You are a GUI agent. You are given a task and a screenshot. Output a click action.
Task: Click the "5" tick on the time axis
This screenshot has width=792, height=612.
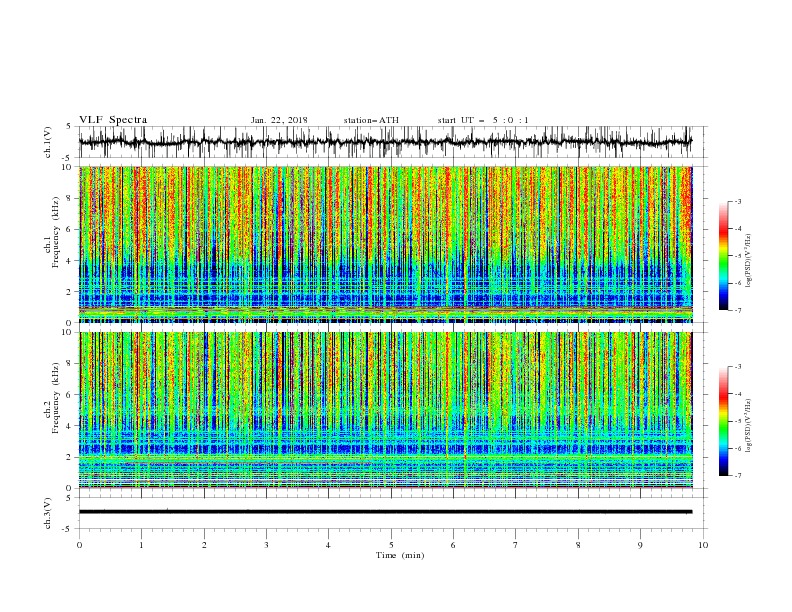tap(391, 545)
